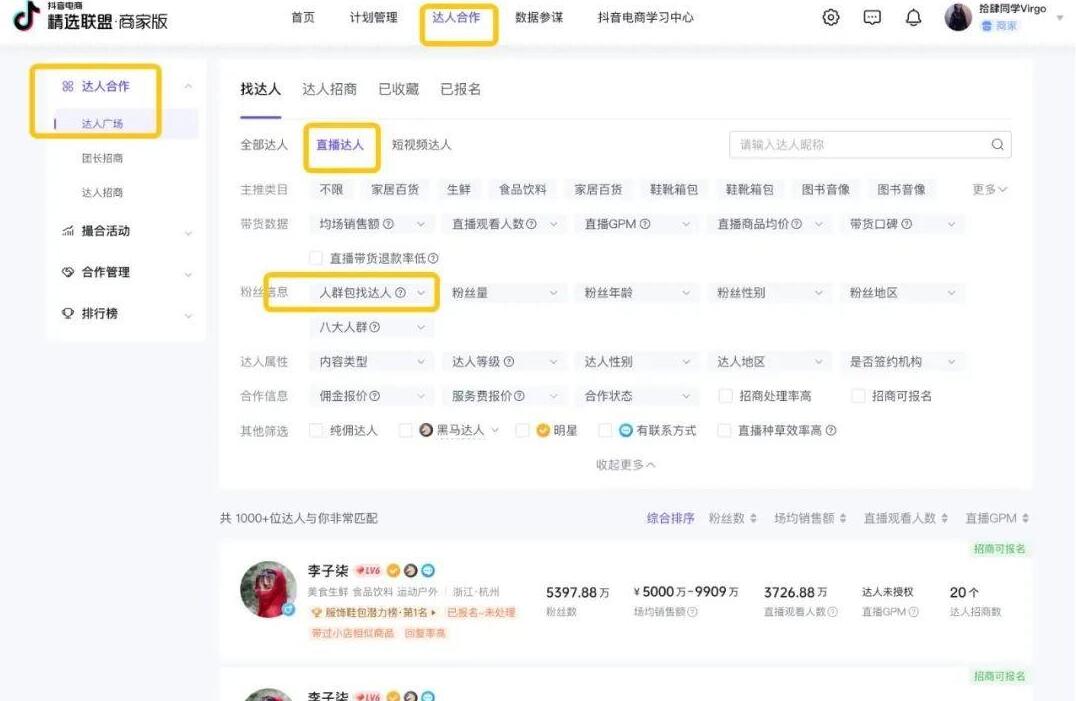Viewport: 1076px width, 701px height.
Task: Check the 招商处理率高 checkbox
Action: pos(725,396)
